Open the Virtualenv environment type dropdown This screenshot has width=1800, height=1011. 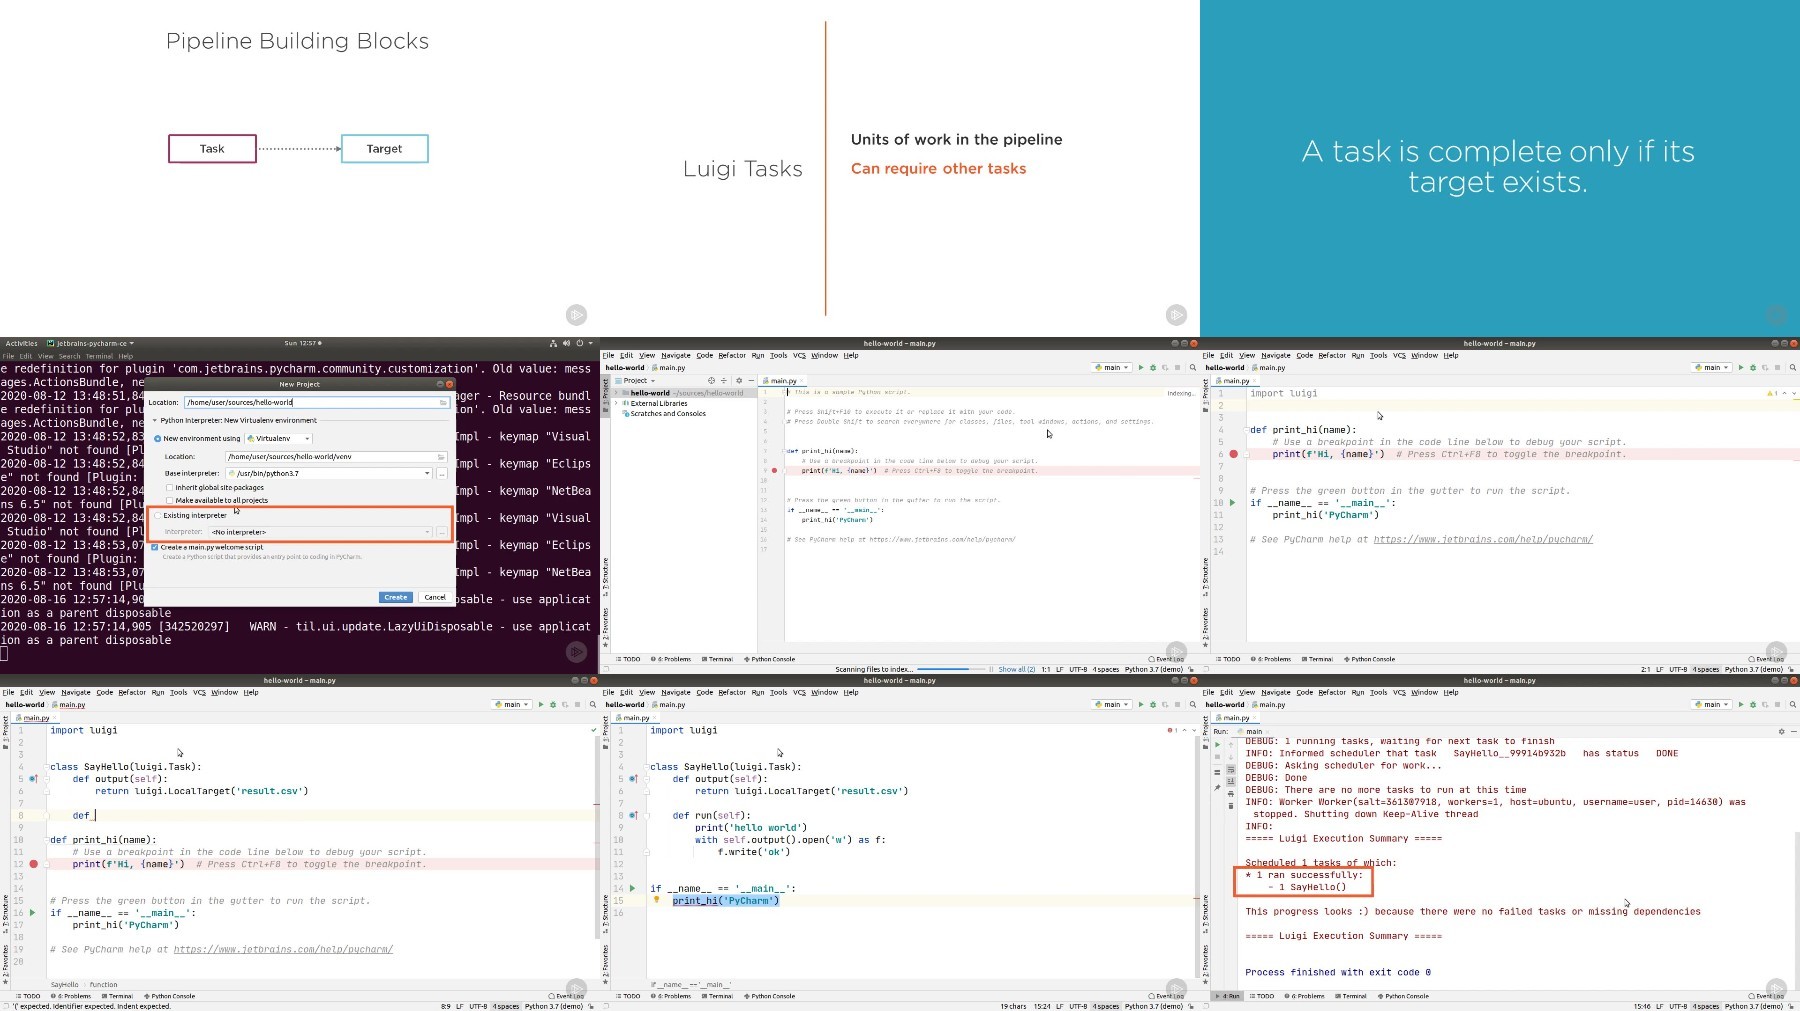[x=279, y=439]
